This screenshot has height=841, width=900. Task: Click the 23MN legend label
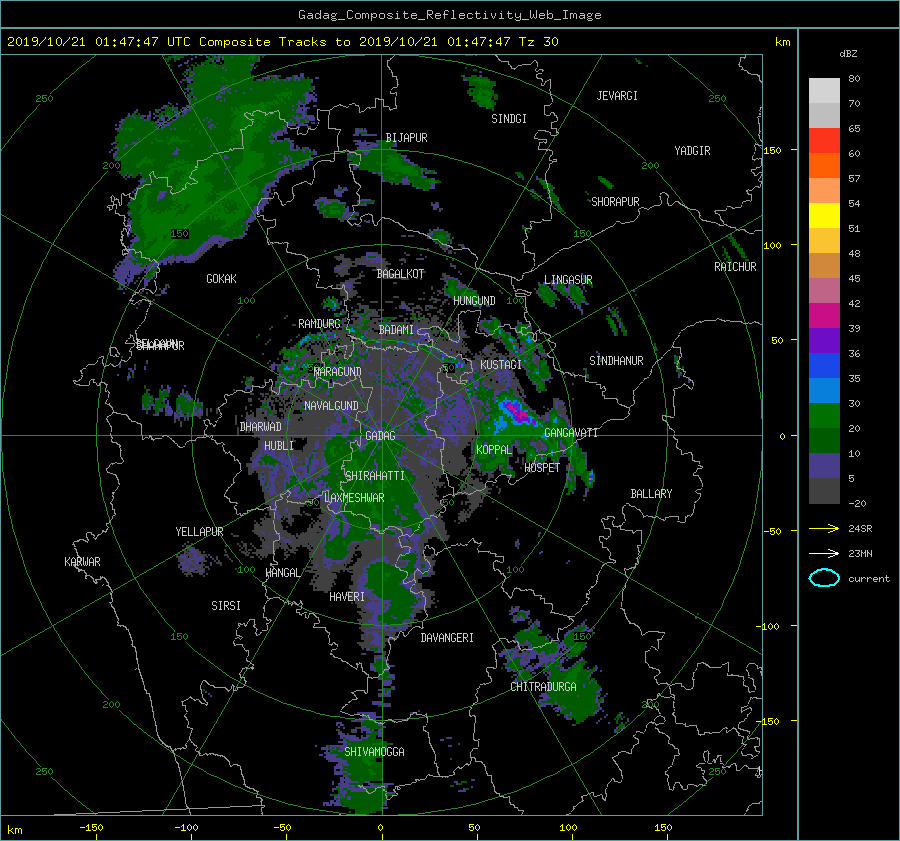(x=860, y=553)
